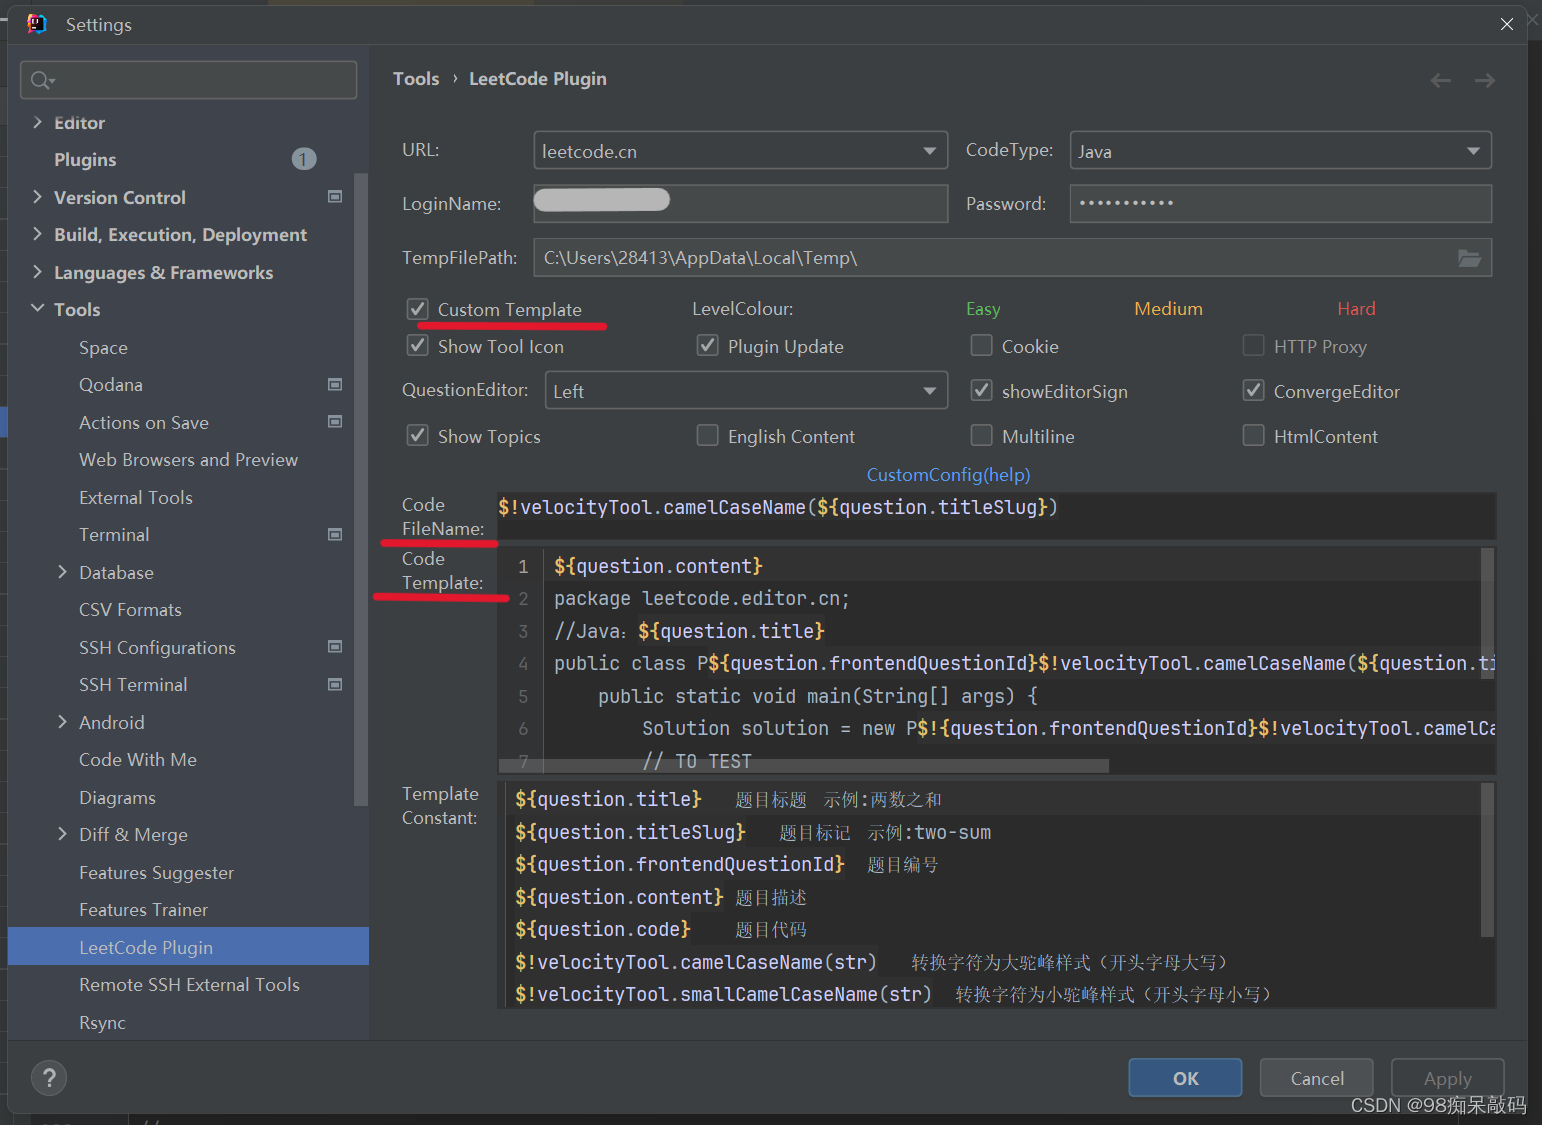Click the project-level icon beside Qodana
This screenshot has height=1125, width=1542.
[x=335, y=385]
